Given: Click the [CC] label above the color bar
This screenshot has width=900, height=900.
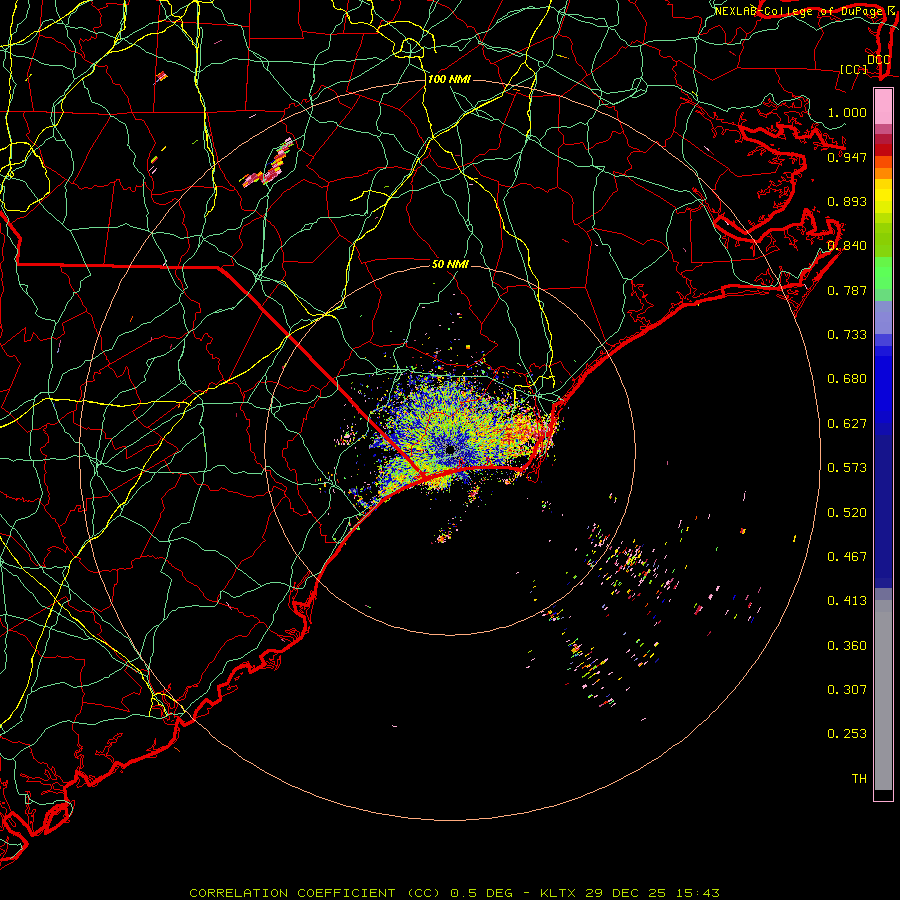Looking at the screenshot, I should pos(854,69).
